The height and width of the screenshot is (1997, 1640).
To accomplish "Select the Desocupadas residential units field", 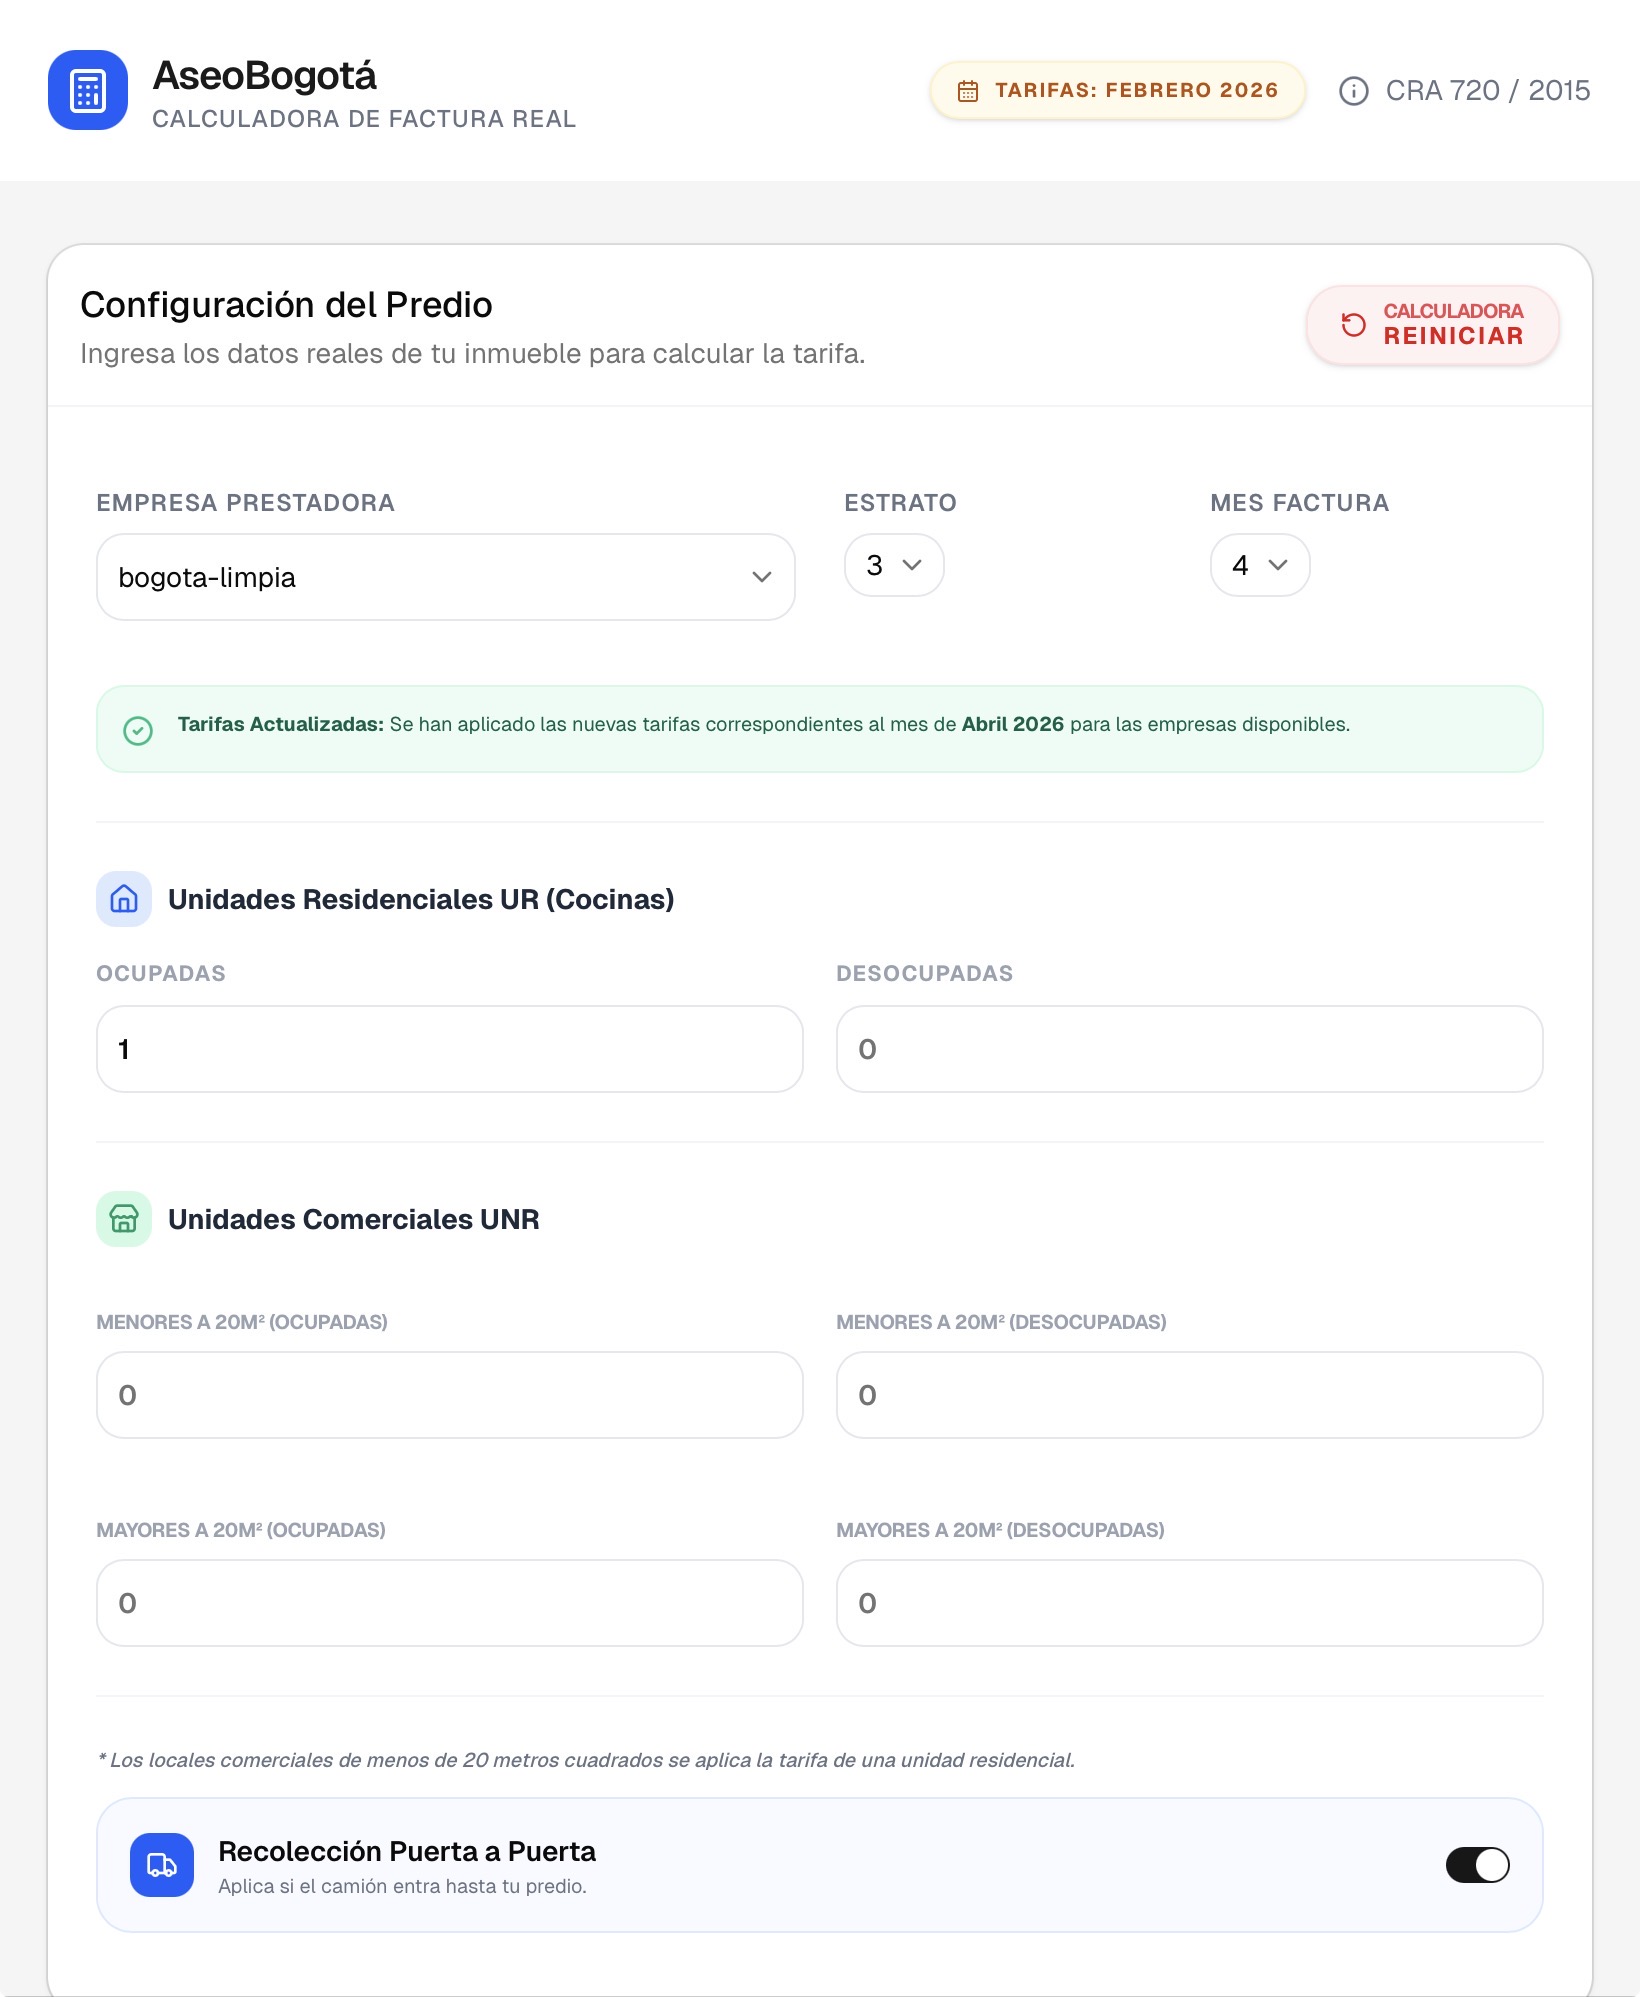I will coord(1189,1049).
